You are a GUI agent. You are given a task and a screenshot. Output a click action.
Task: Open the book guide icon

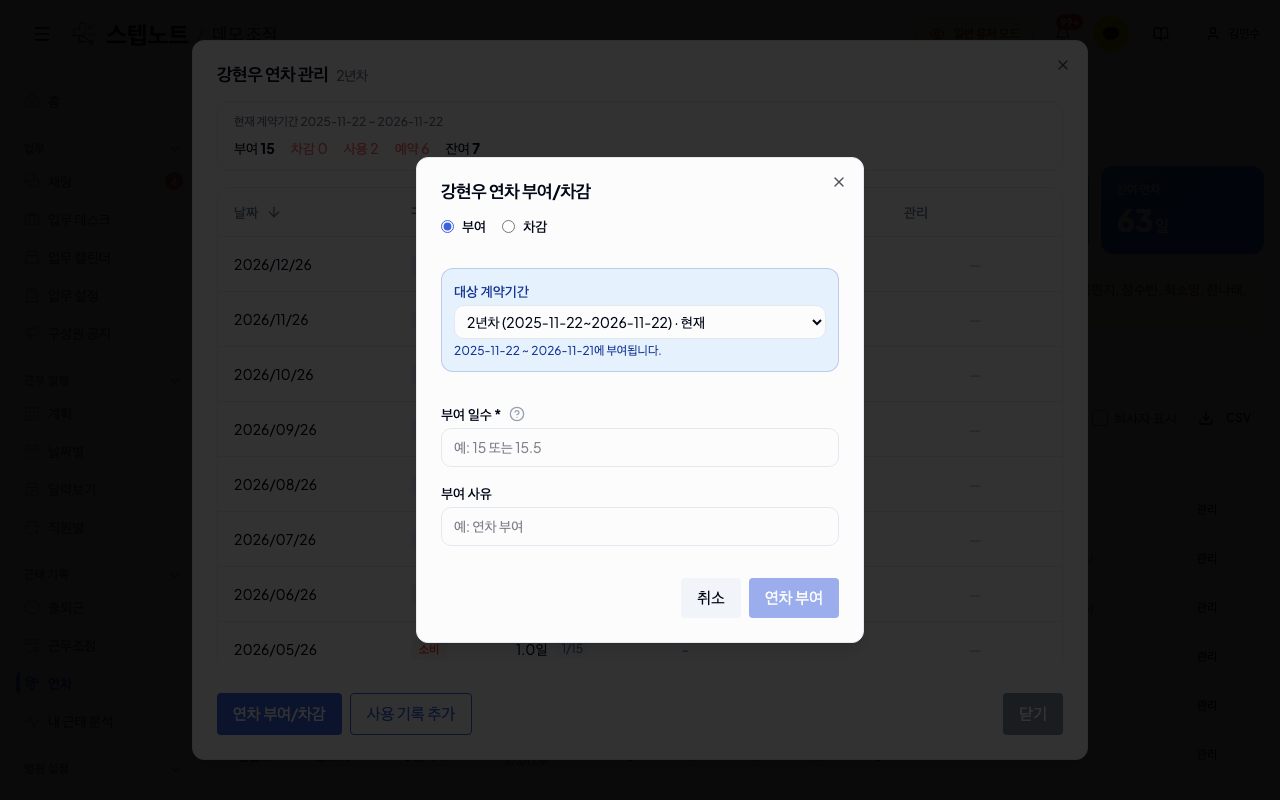click(1161, 34)
